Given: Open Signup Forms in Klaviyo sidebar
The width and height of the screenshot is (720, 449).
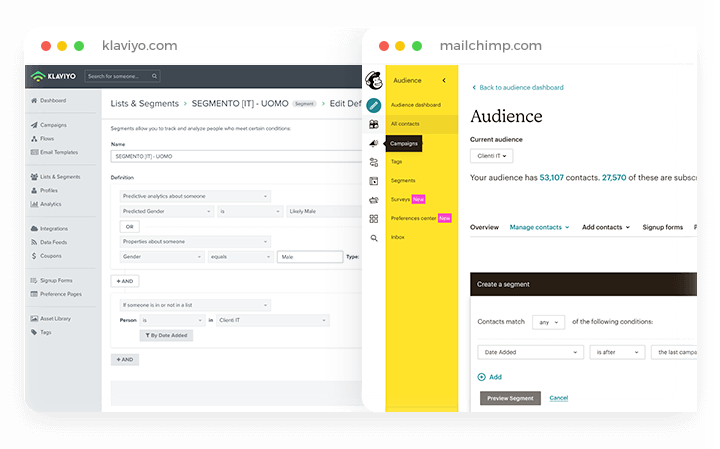Looking at the screenshot, I should pos(51,281).
